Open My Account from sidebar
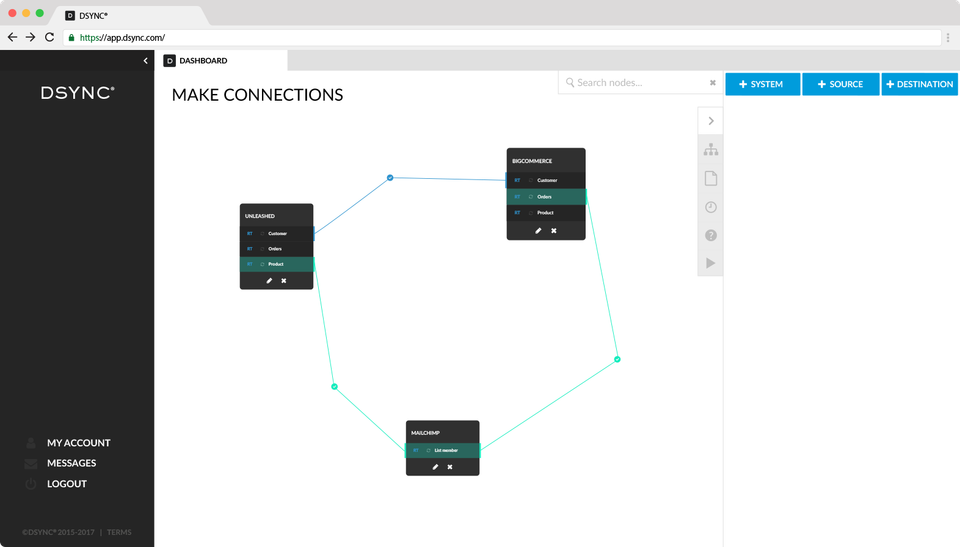Screen dimensions: 960x547 click(x=79, y=443)
